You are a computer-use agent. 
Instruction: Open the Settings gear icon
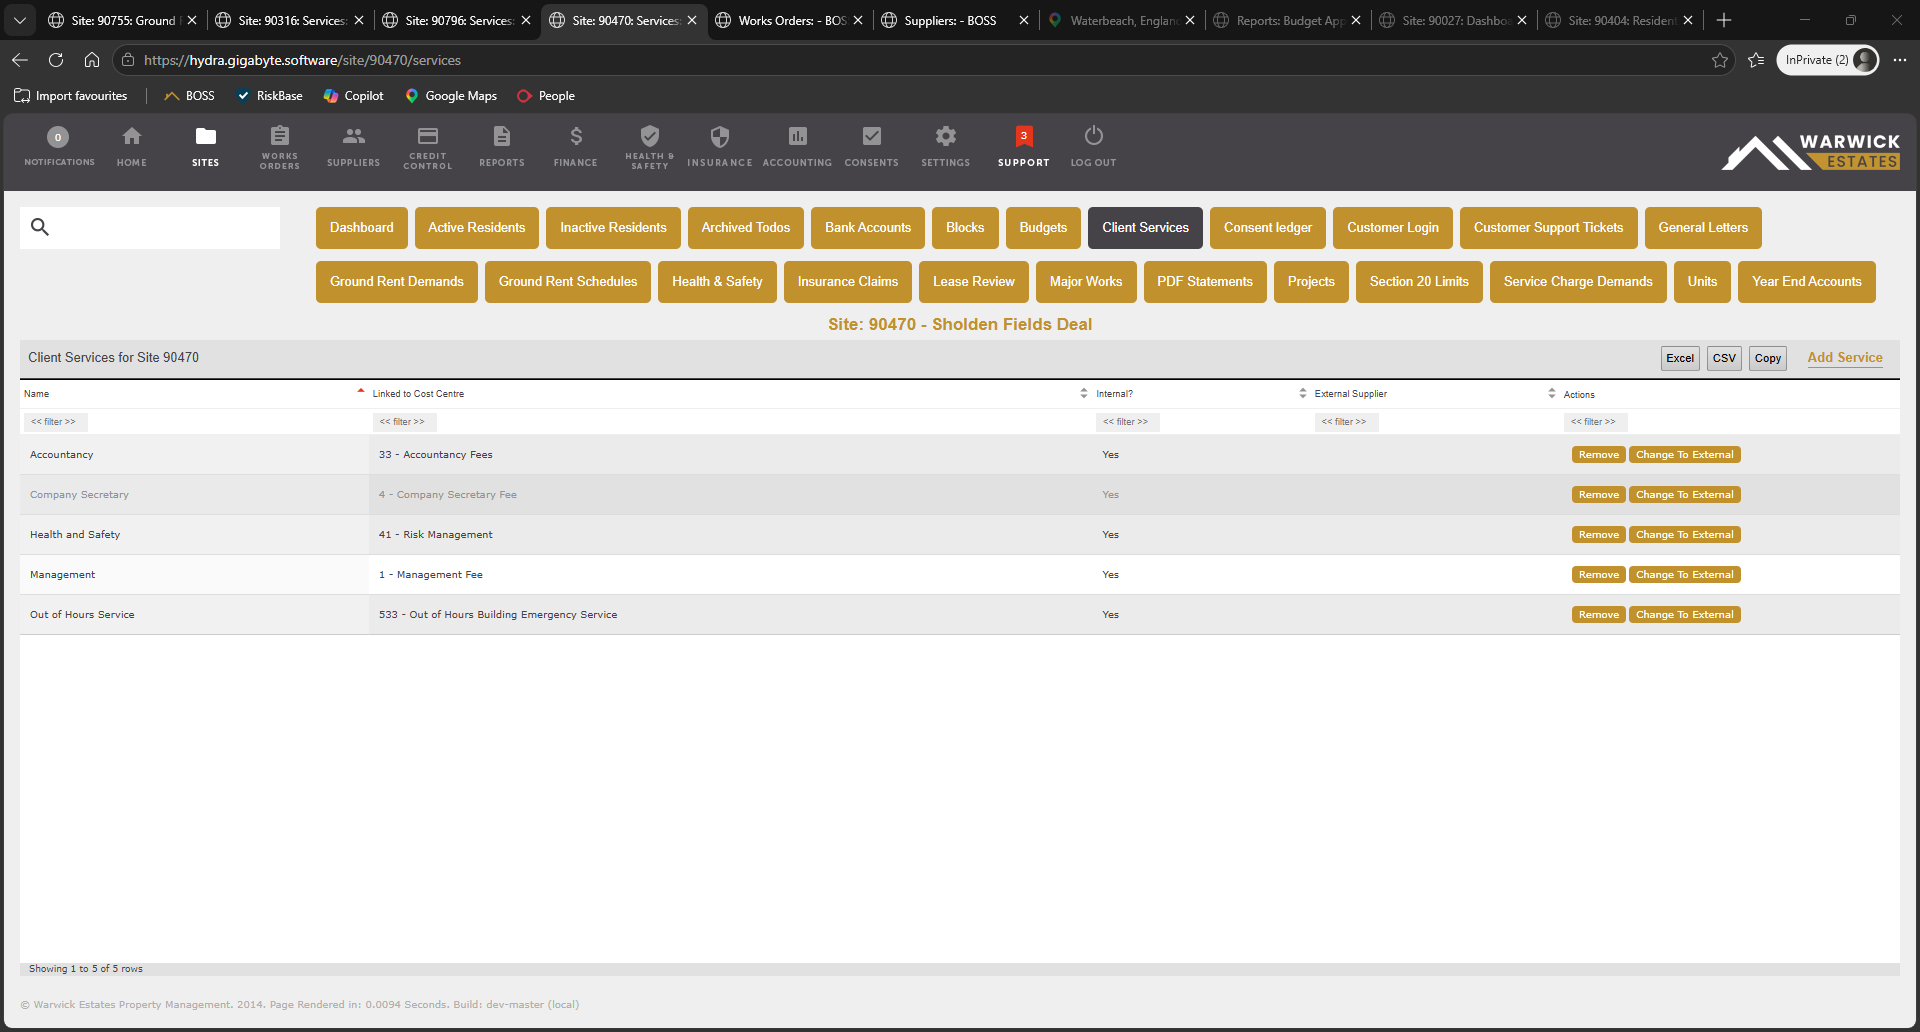tap(946, 136)
